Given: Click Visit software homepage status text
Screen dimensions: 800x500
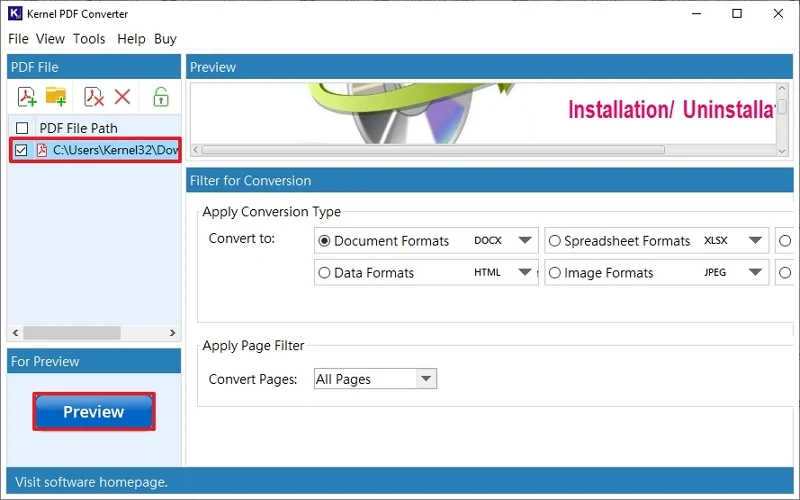Looking at the screenshot, I should coord(91,482).
